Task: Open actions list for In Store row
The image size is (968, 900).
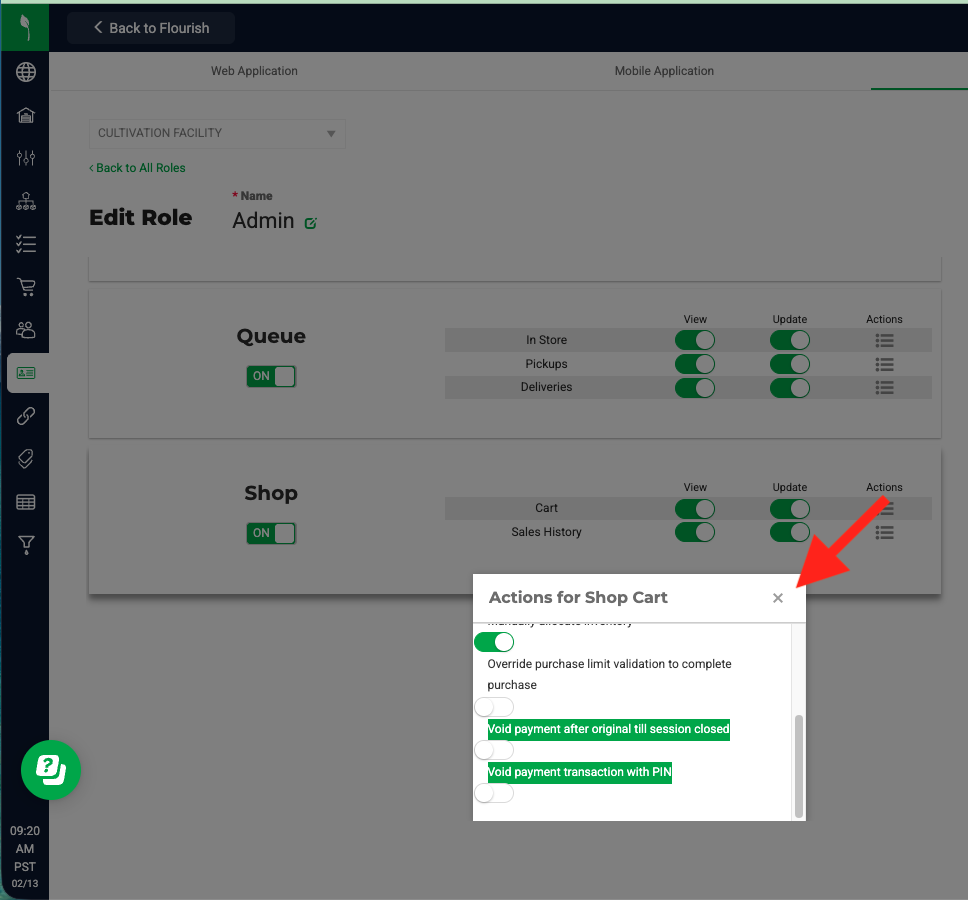Action: 884,340
